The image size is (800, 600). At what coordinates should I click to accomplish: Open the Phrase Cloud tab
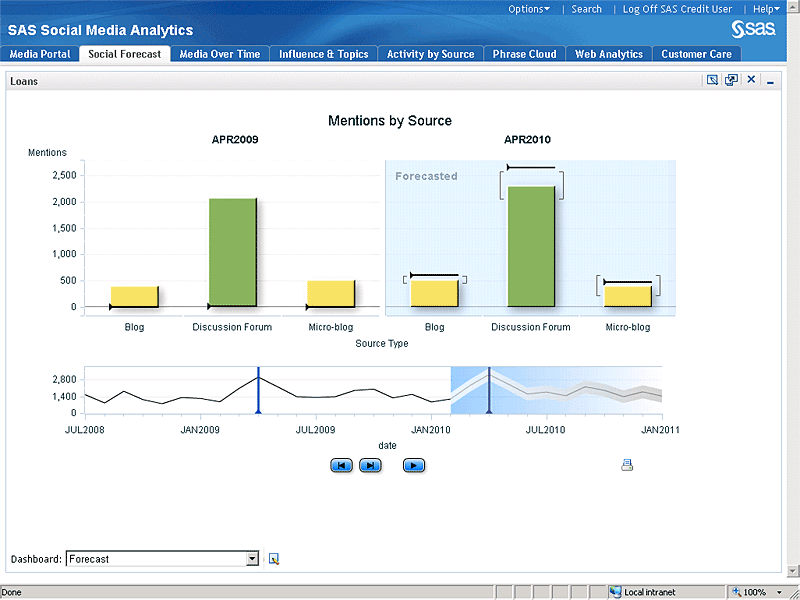point(524,54)
